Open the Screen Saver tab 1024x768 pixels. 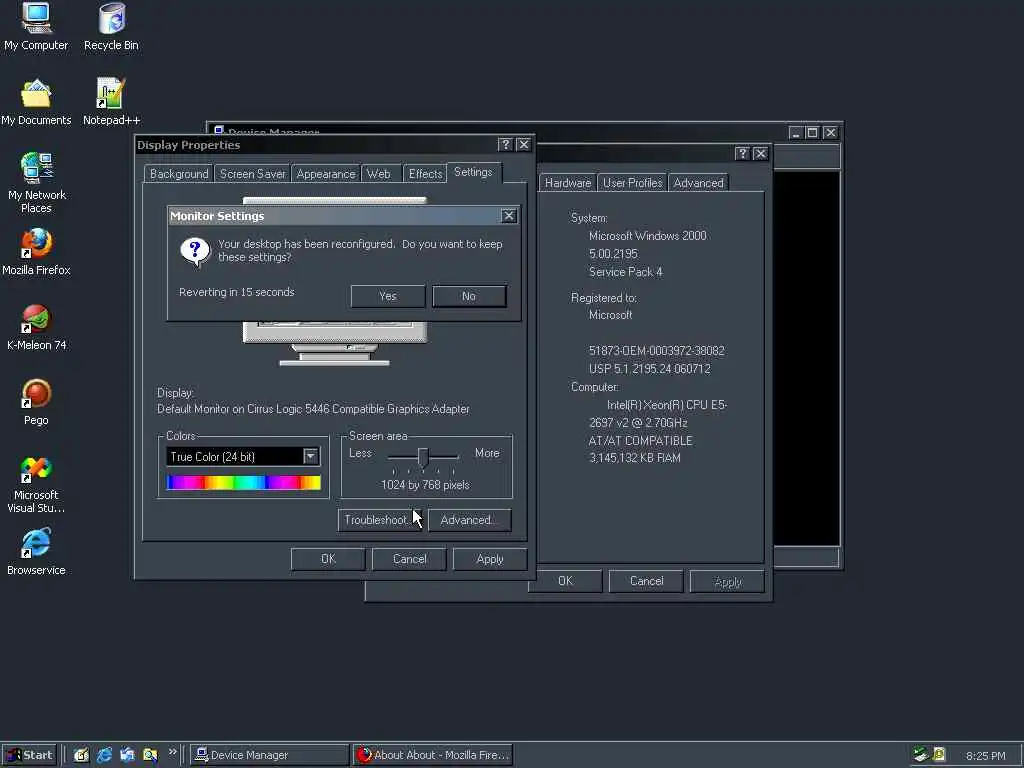252,174
